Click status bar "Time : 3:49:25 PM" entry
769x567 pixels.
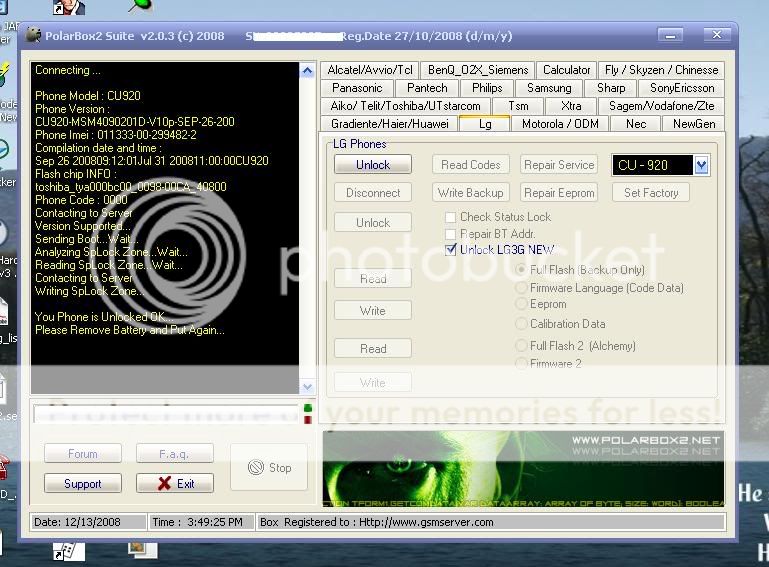pyautogui.click(x=202, y=522)
